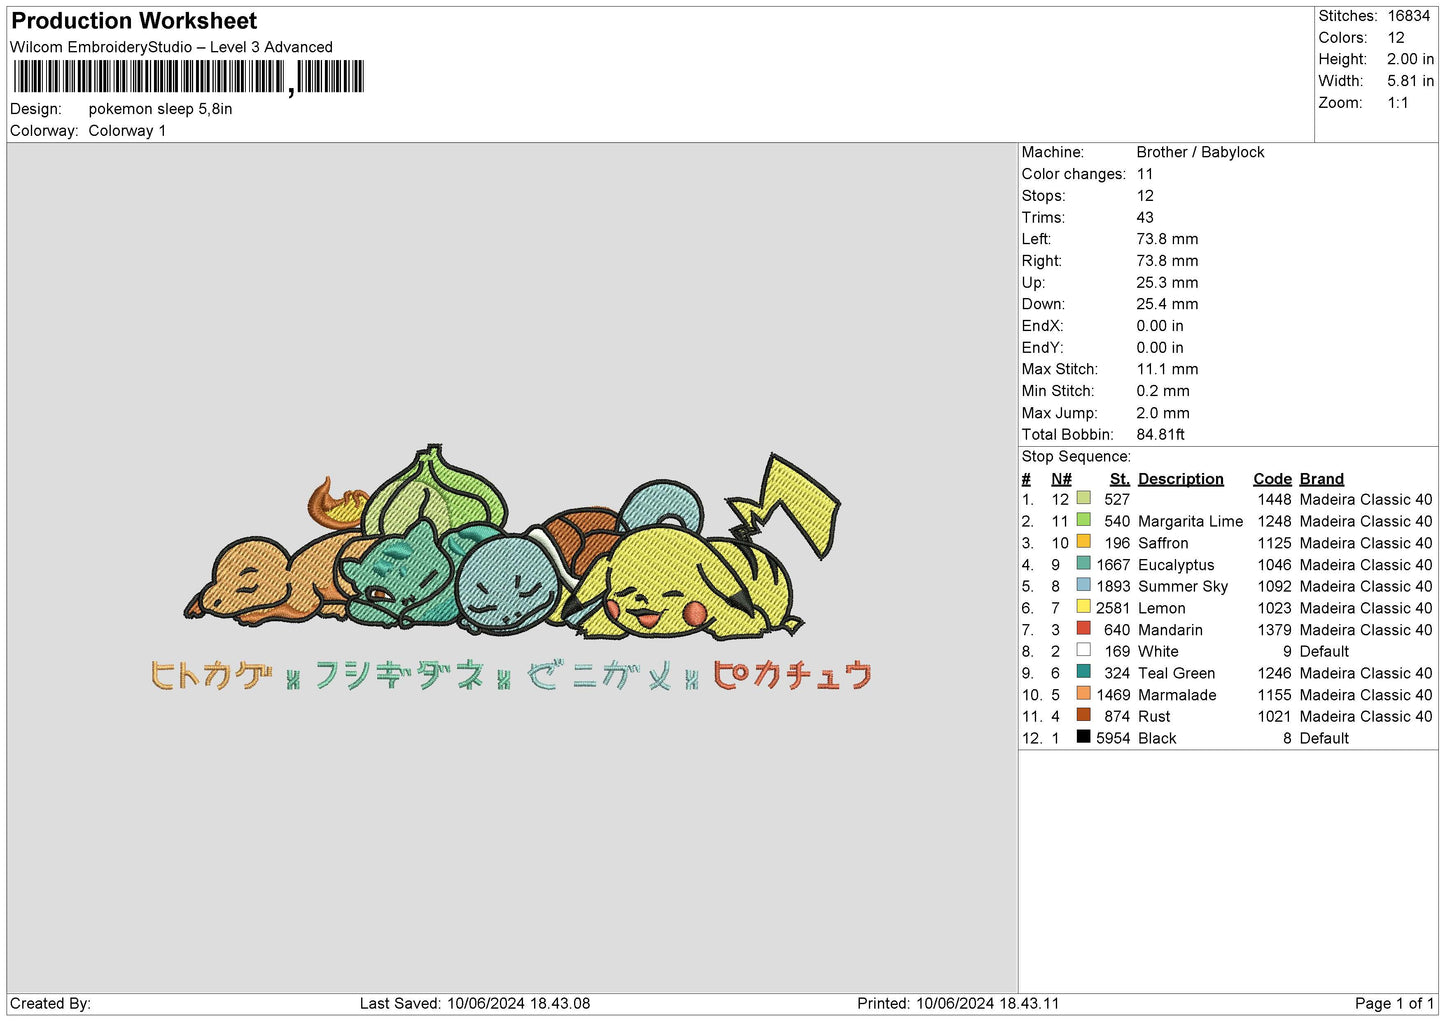
Task: Click the code 1155 in the Marmalade row
Action: pyautogui.click(x=1275, y=695)
